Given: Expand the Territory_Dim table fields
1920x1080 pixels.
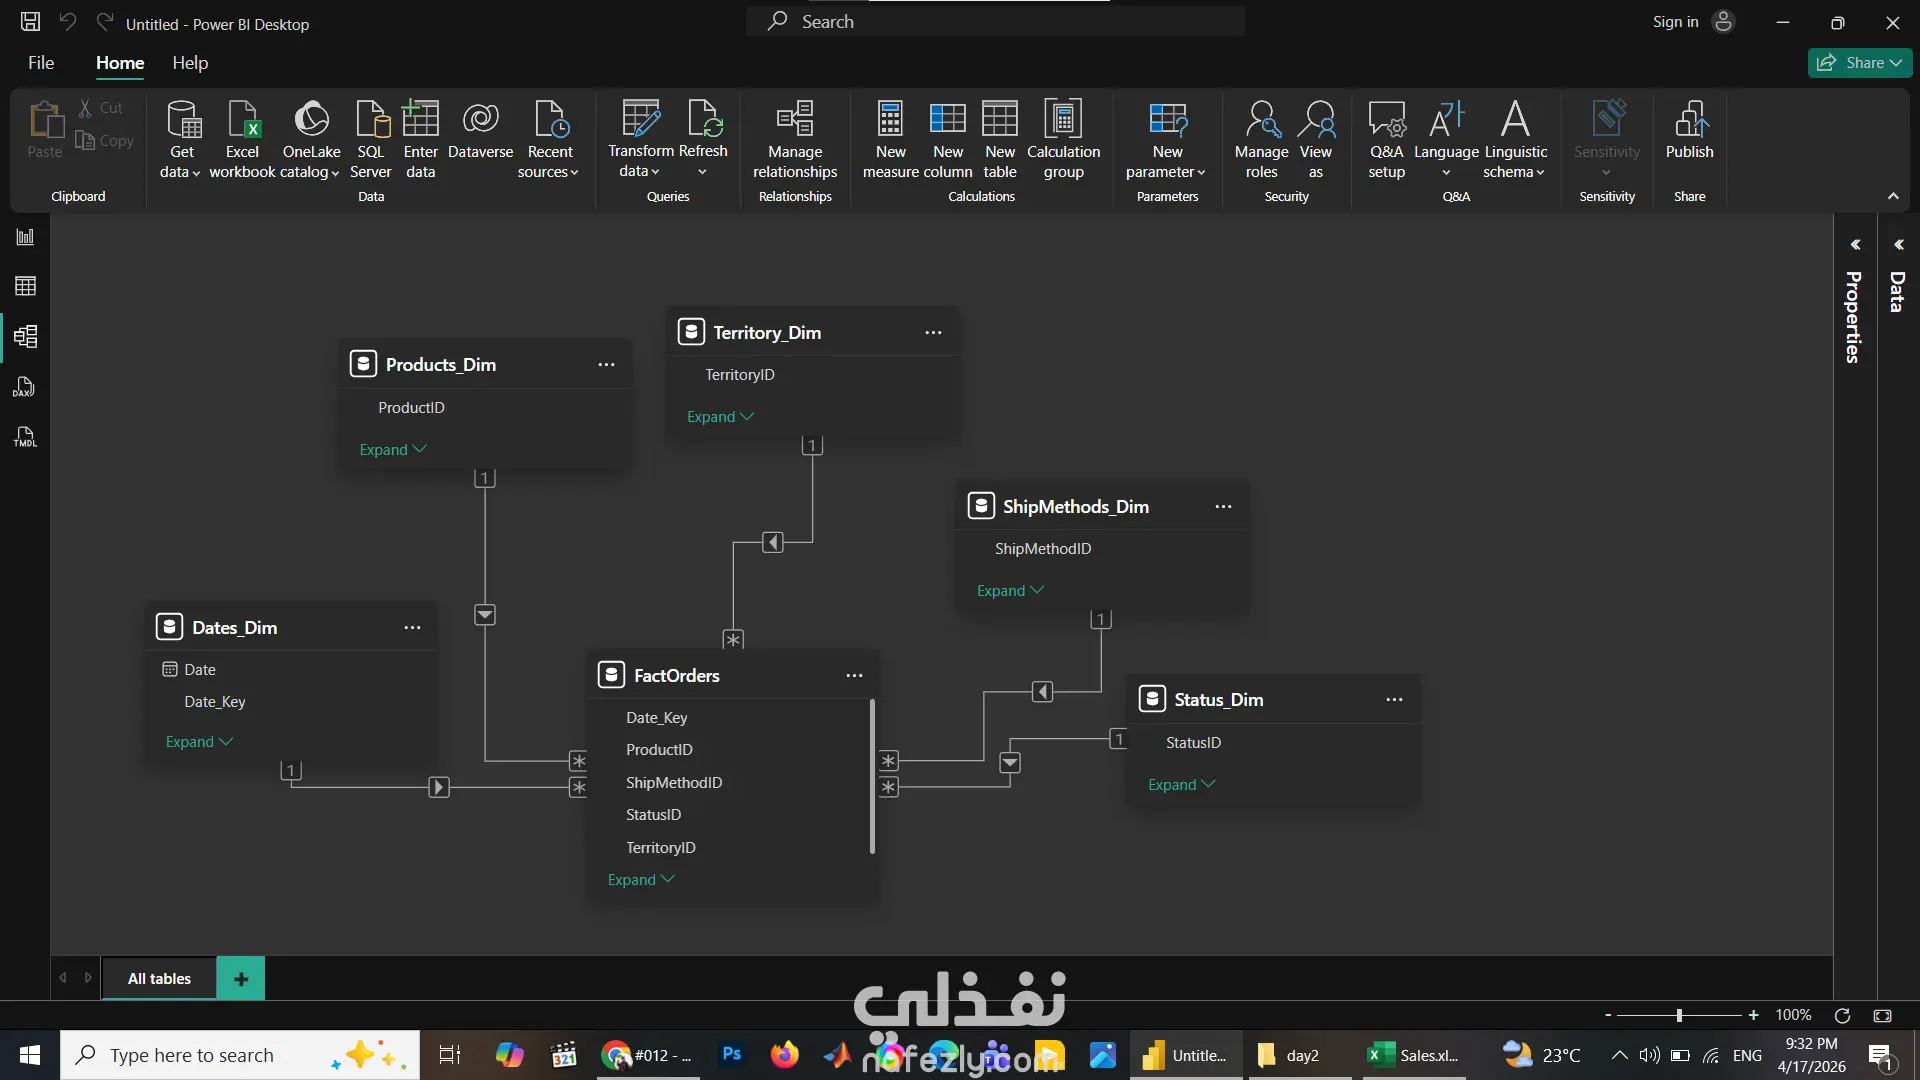Looking at the screenshot, I should pos(720,417).
